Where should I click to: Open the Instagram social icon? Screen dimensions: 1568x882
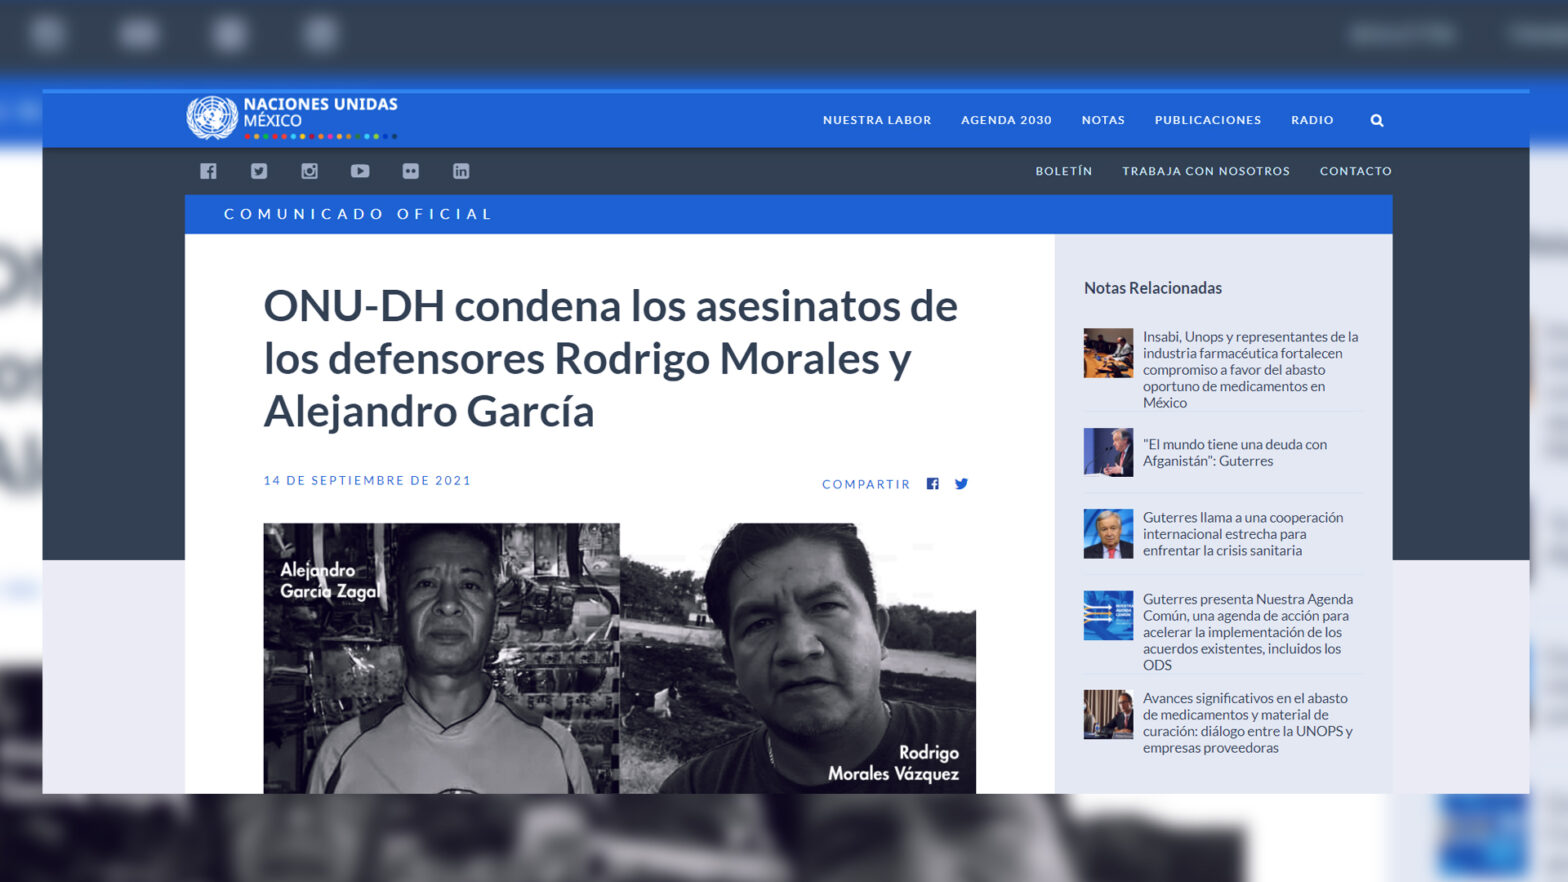coord(310,171)
